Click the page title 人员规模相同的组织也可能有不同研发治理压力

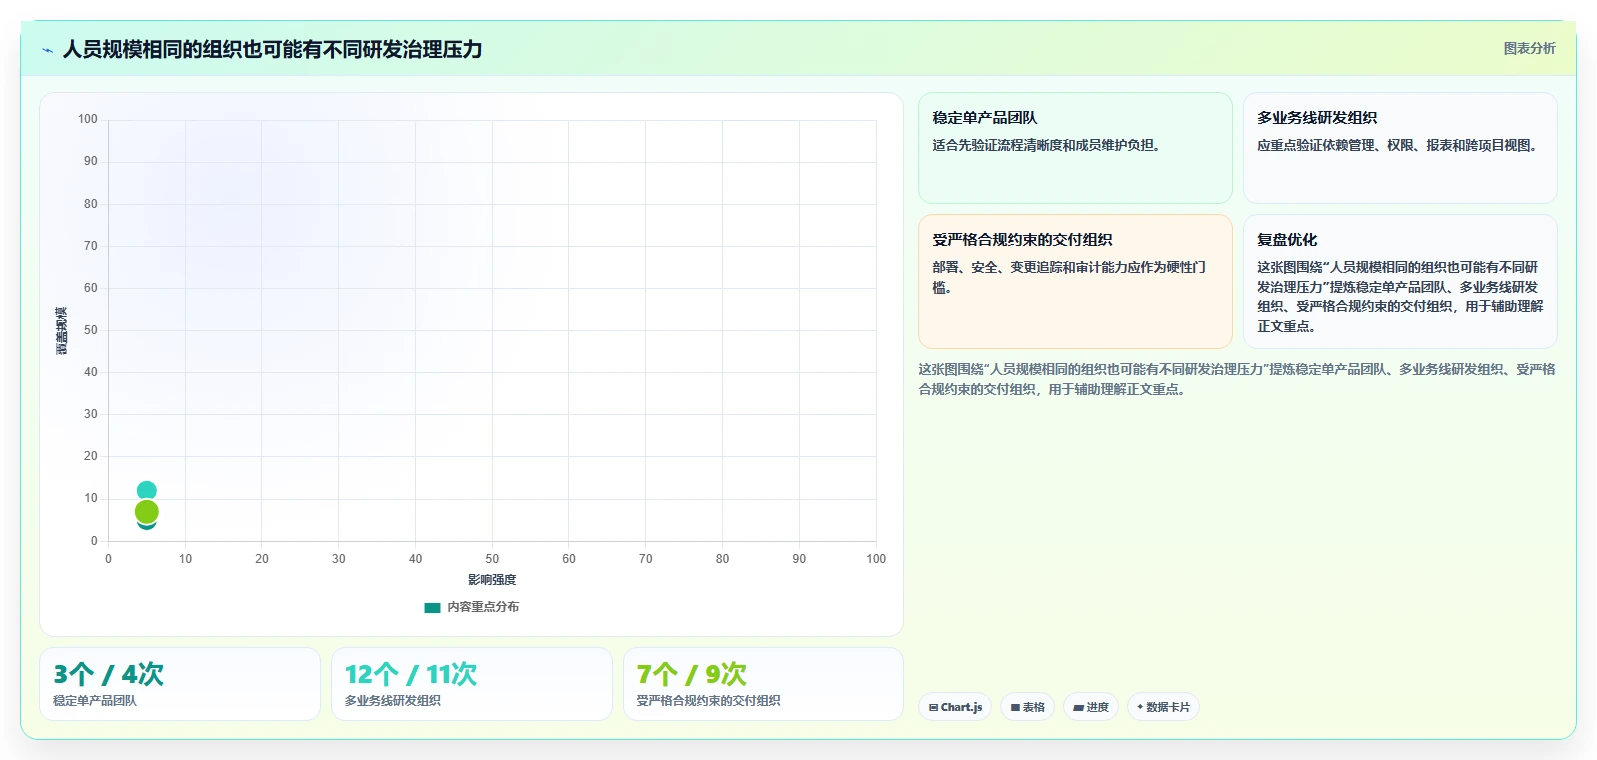pyautogui.click(x=273, y=49)
